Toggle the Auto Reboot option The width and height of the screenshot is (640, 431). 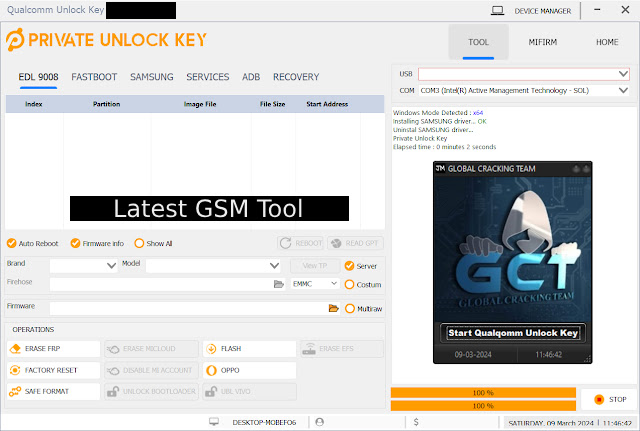(x=33, y=243)
